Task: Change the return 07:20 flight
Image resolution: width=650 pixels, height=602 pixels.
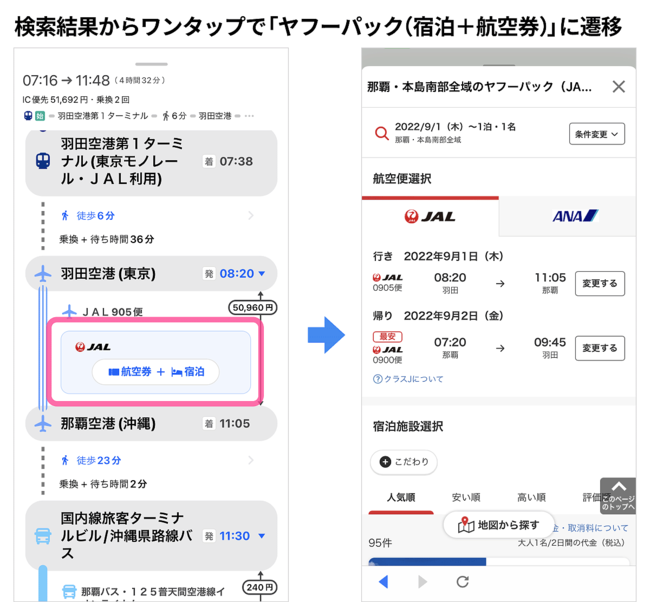Action: point(599,348)
